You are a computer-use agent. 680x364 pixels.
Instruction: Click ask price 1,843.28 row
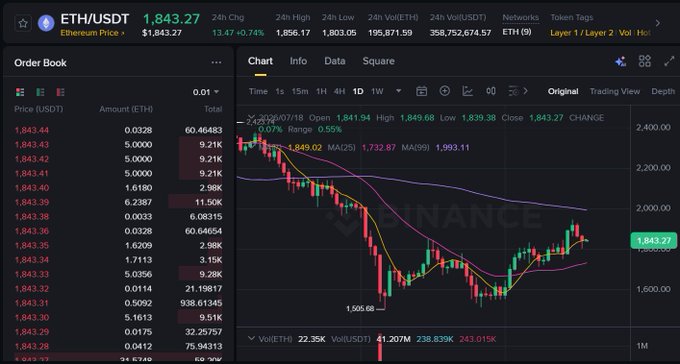click(118, 346)
